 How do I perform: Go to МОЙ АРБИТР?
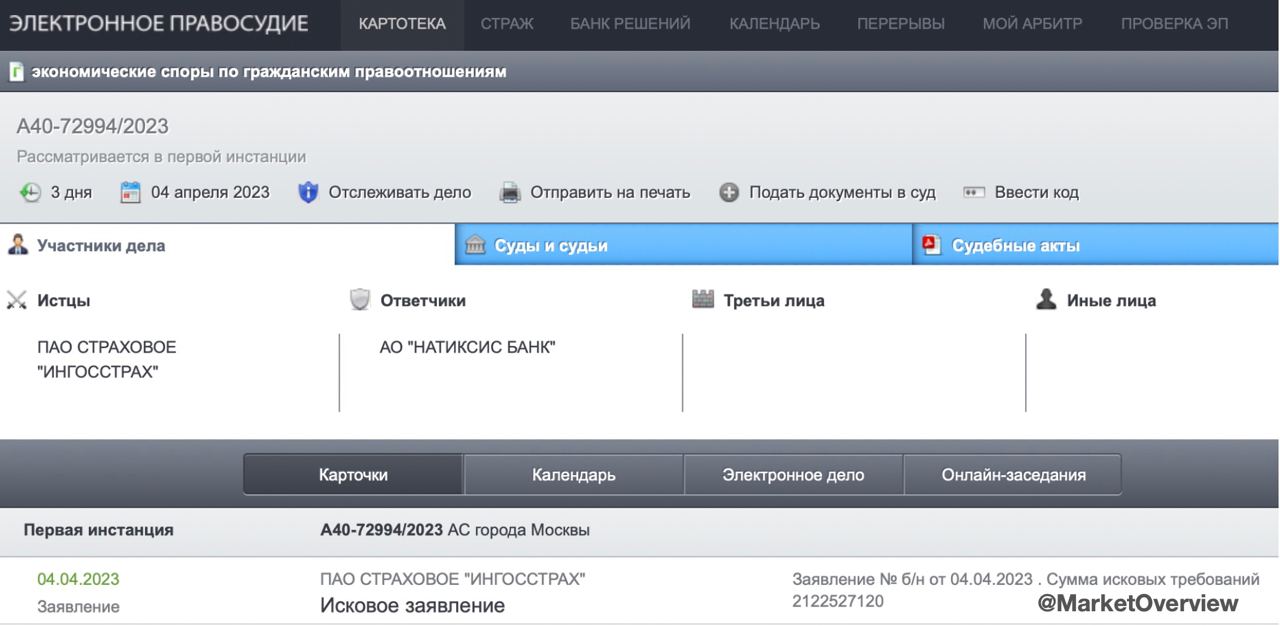1032,24
